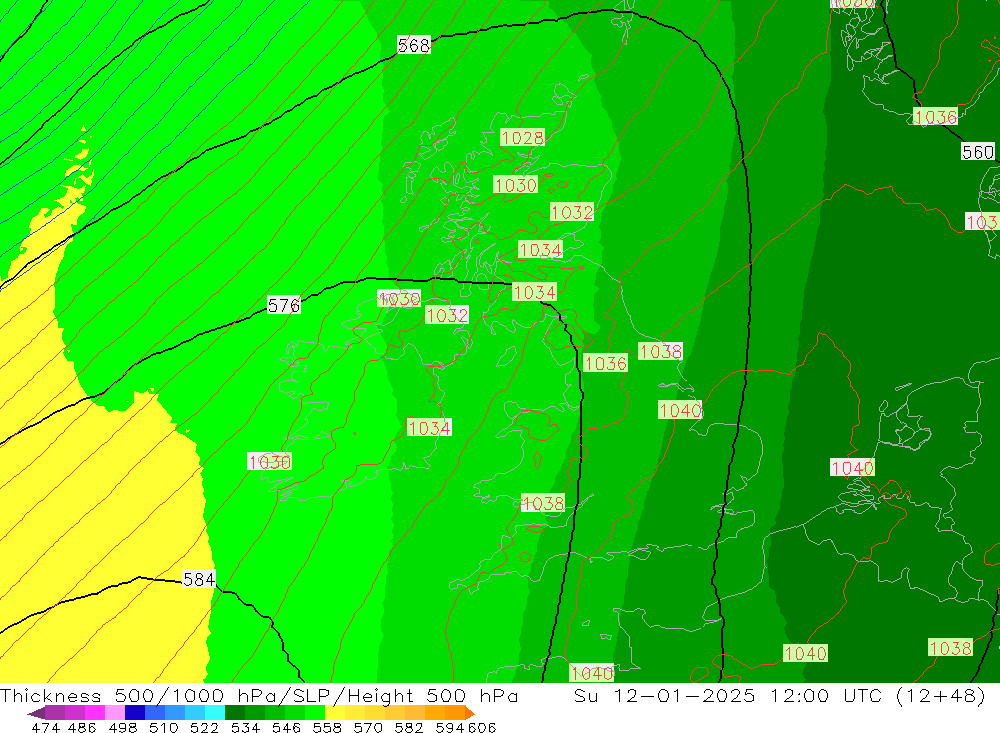Image resolution: width=1000 pixels, height=733 pixels.
Task: Select the 584 height contour label
Action: click(x=199, y=579)
